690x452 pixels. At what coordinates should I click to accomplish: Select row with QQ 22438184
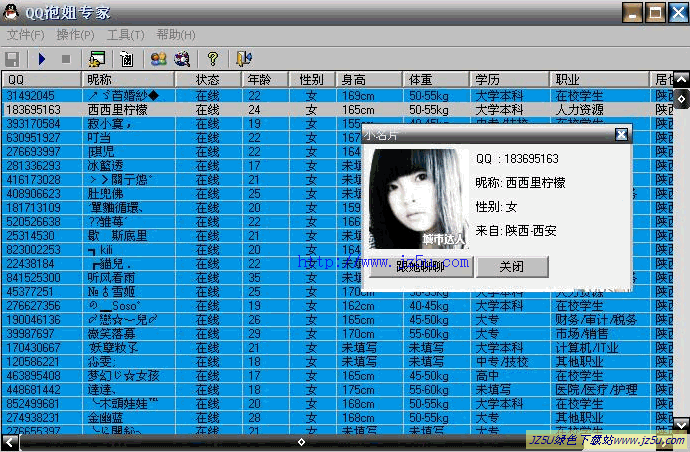click(x=338, y=264)
